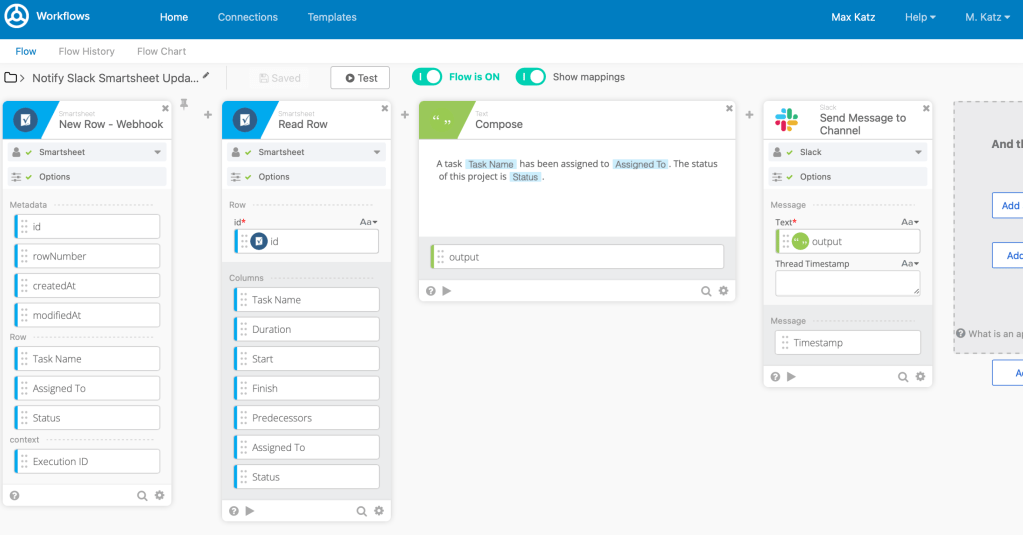Click the Templates link
Screen dimensions: 1023x535
pos(332,17)
